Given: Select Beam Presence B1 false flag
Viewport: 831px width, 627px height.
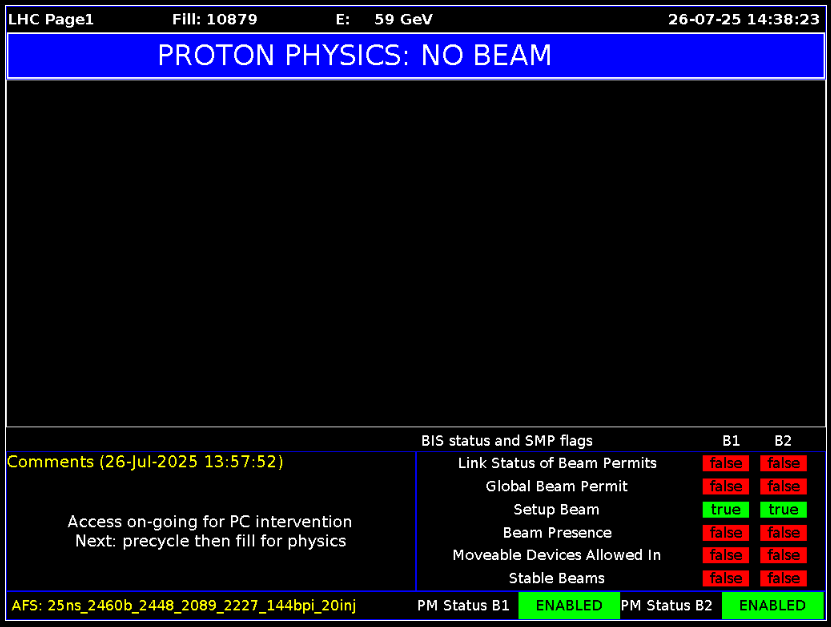Looking at the screenshot, I should [726, 533].
